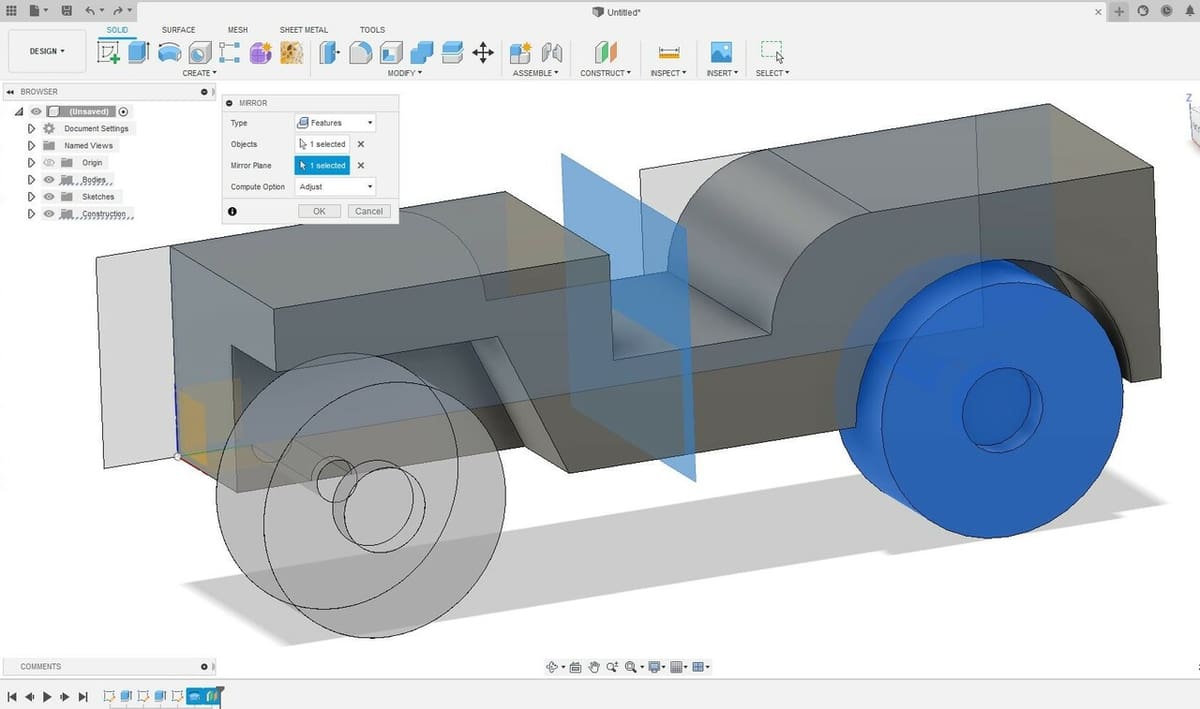The height and width of the screenshot is (709, 1200).
Task: Select the Midplane construct tool
Action: click(x=606, y=52)
